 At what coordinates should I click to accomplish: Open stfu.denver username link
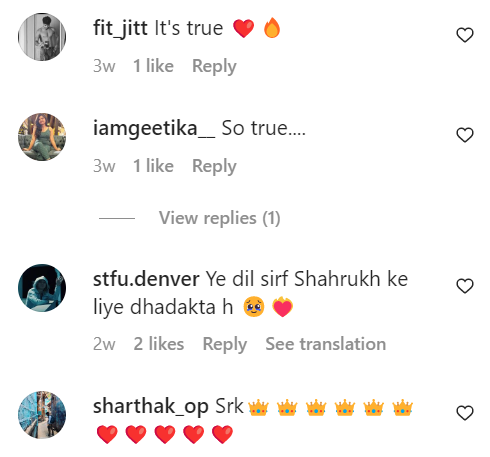(x=146, y=279)
